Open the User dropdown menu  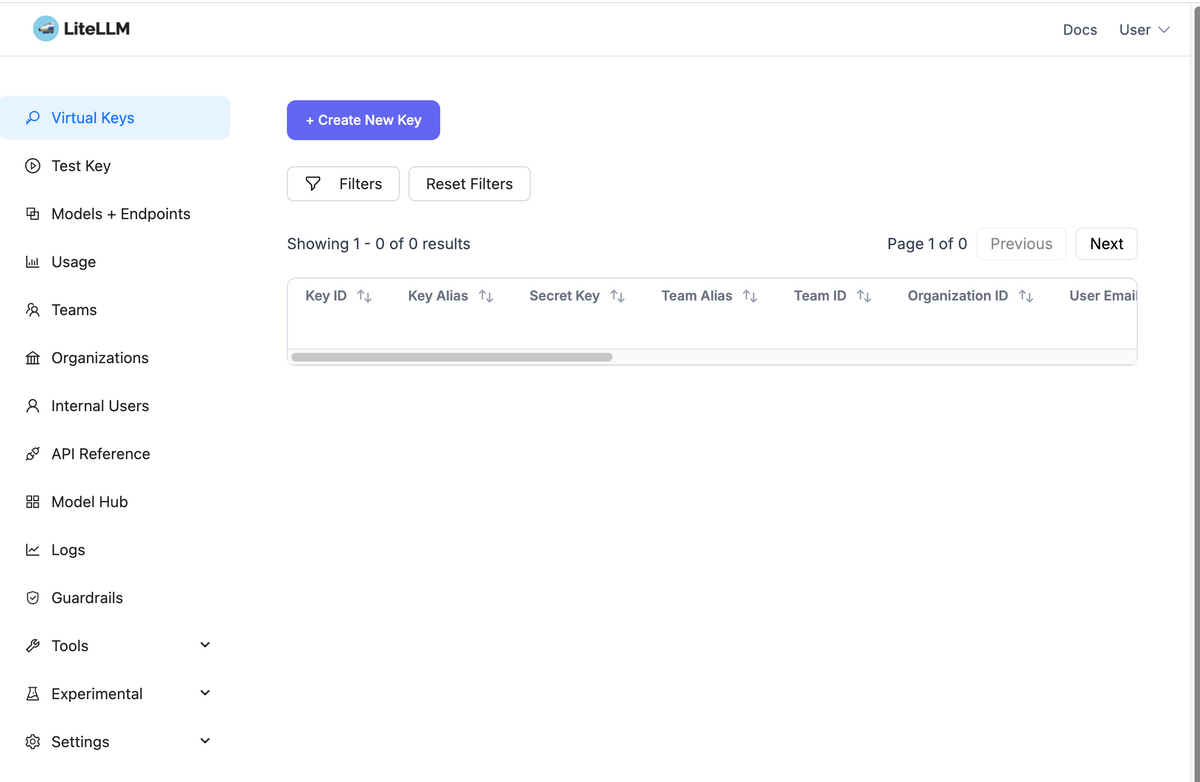click(x=1143, y=29)
